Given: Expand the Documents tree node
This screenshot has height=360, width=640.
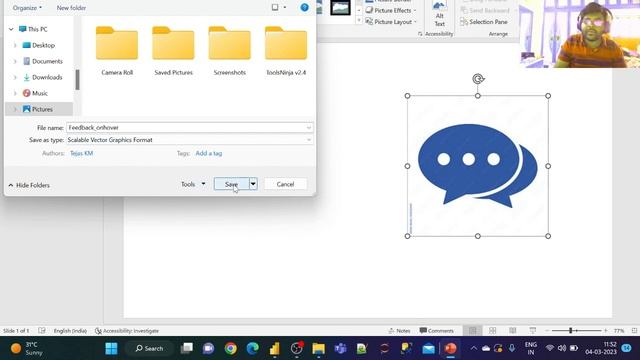Looking at the screenshot, I should click(15, 61).
